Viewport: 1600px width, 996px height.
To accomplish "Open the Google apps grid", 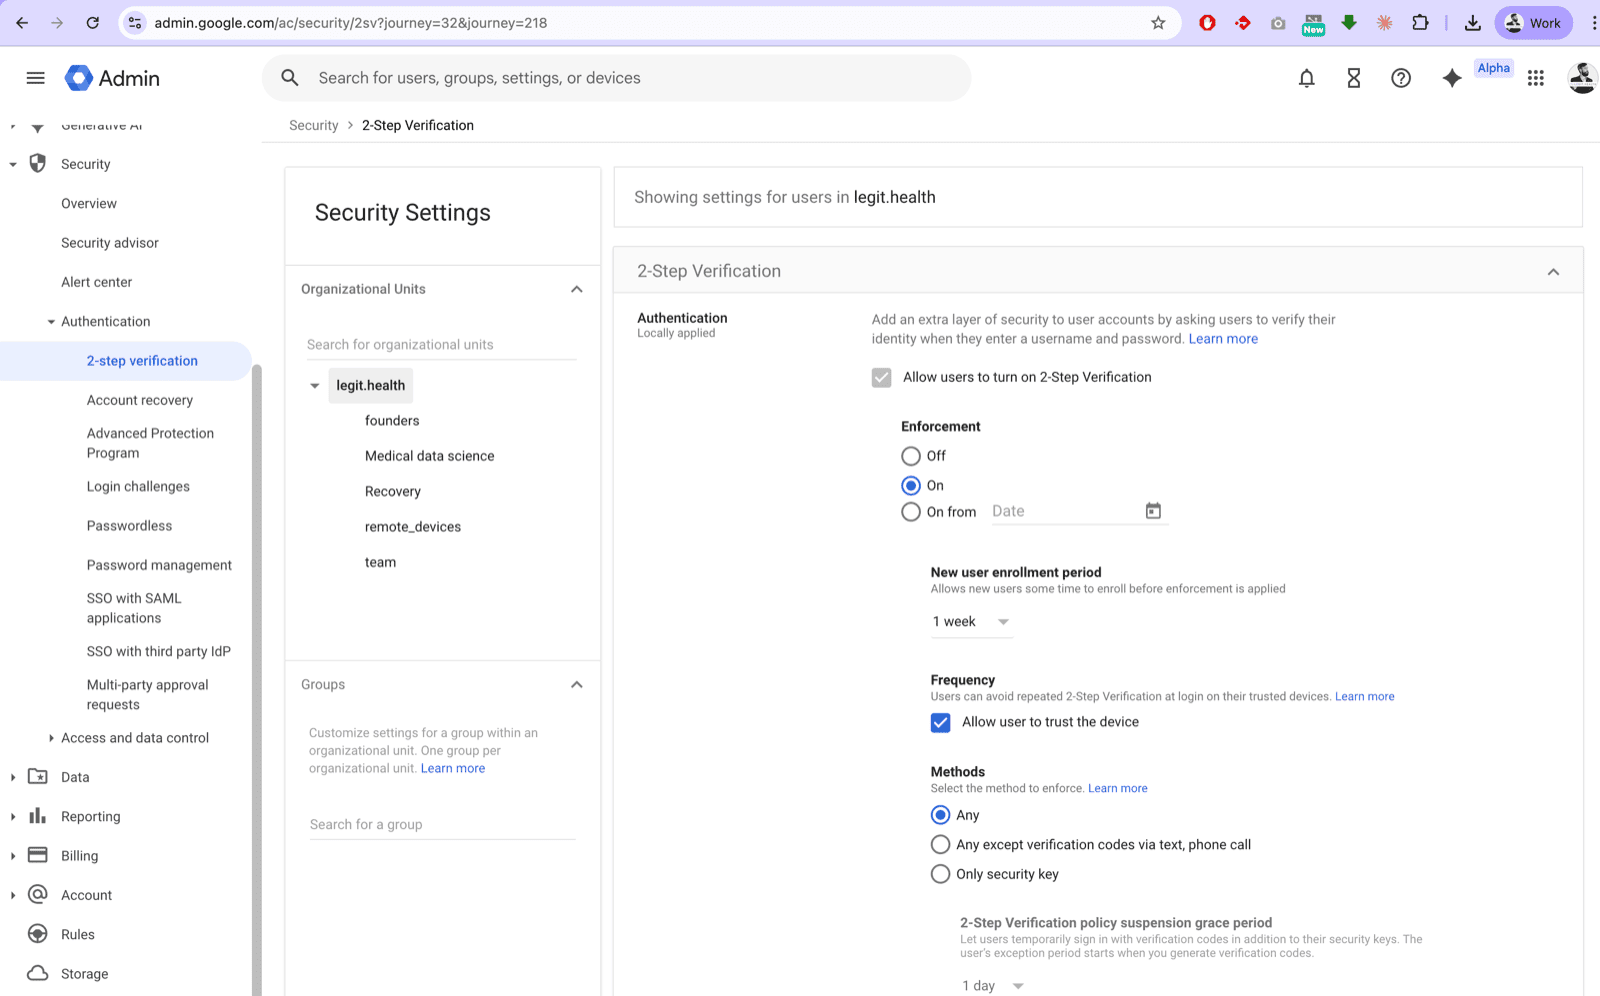I will (x=1536, y=78).
